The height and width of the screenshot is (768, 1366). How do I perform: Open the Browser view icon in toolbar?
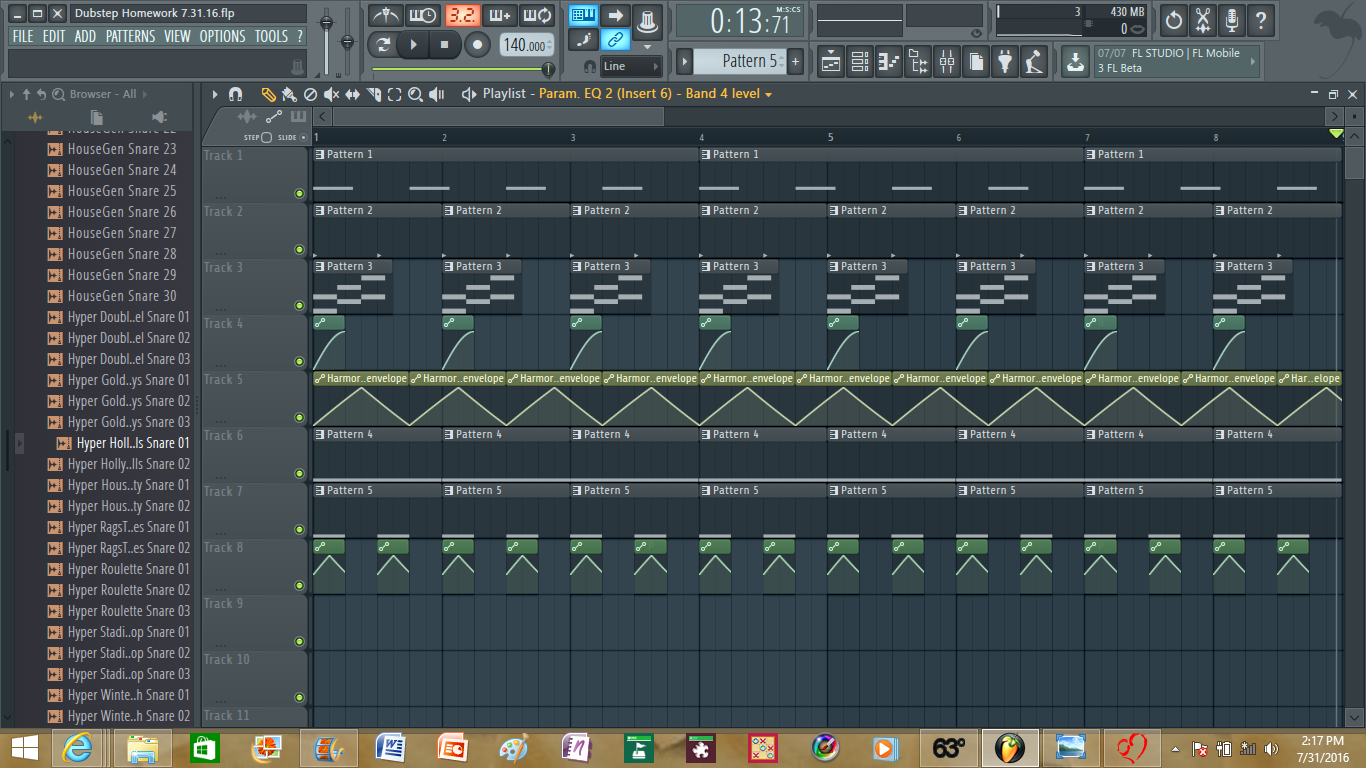click(918, 61)
